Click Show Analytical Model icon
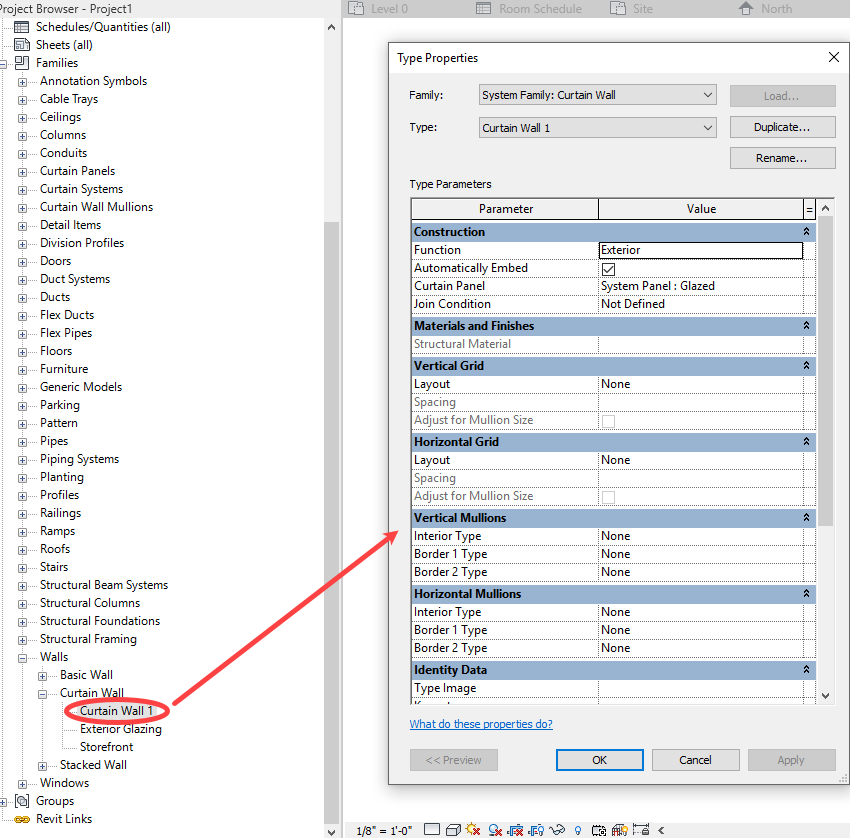Image resolution: width=850 pixels, height=838 pixels. (620, 830)
